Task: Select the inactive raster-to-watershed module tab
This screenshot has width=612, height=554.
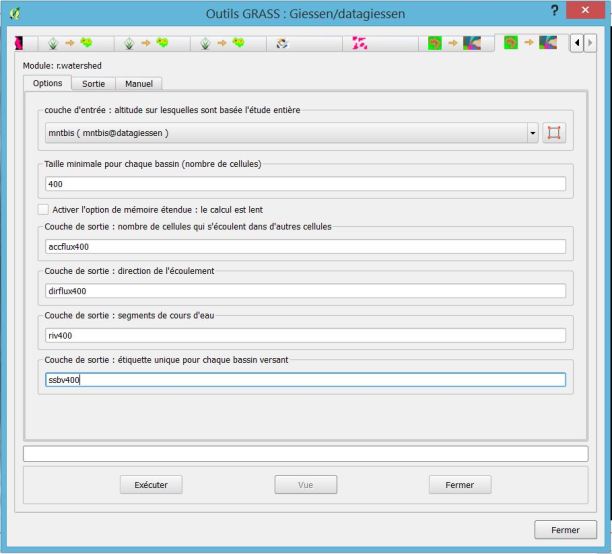Action: pos(455,43)
